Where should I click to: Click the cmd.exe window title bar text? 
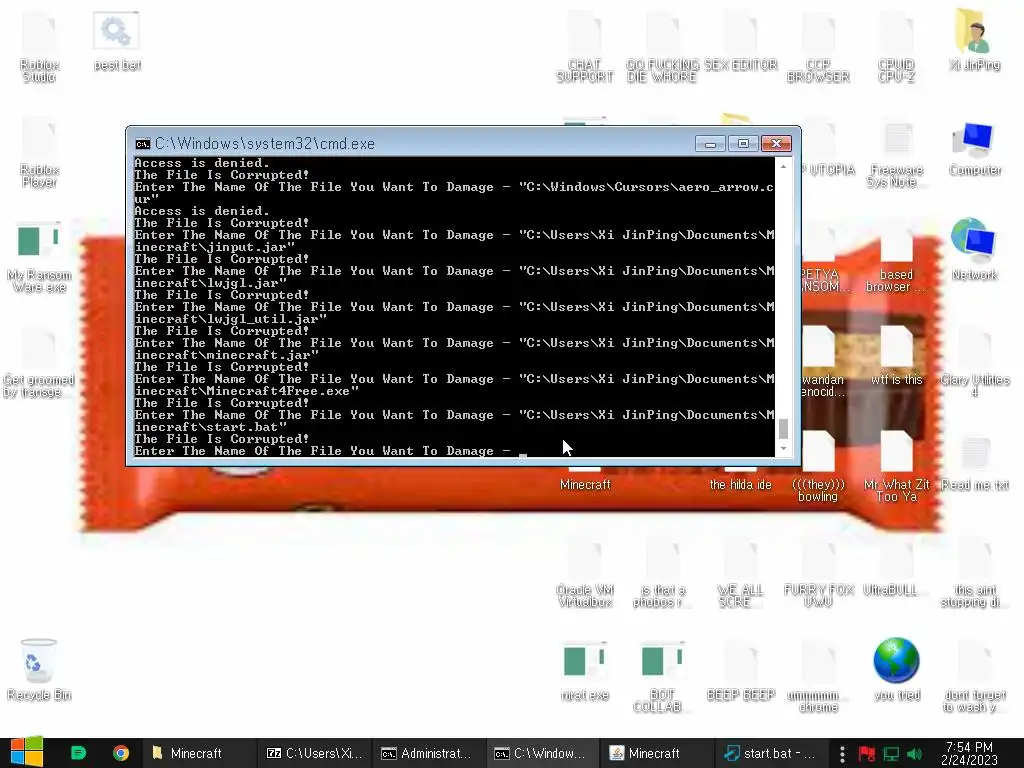(264, 144)
